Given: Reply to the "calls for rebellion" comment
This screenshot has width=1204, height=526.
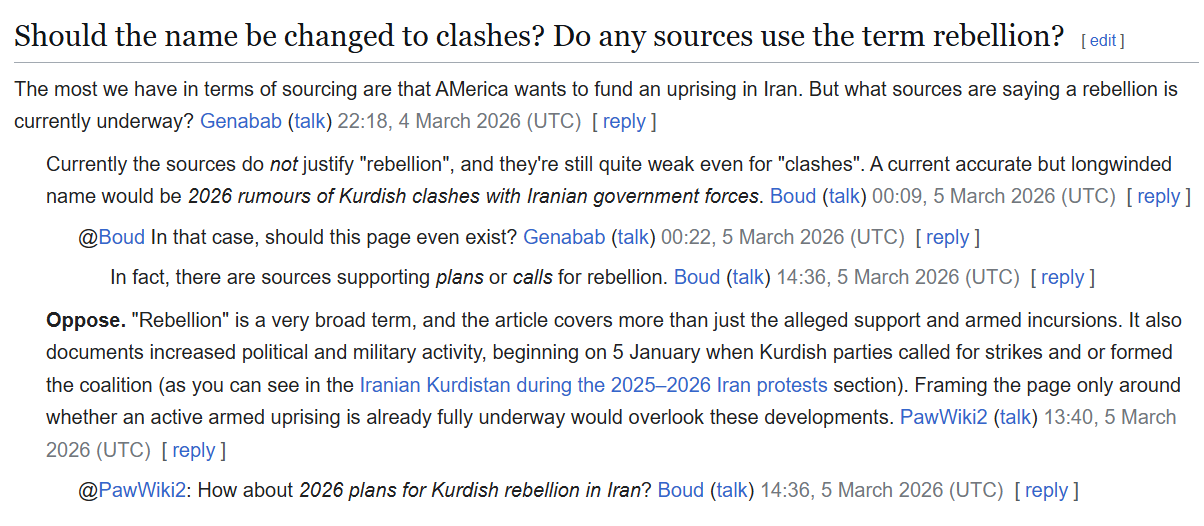Looking at the screenshot, I should [1062, 277].
